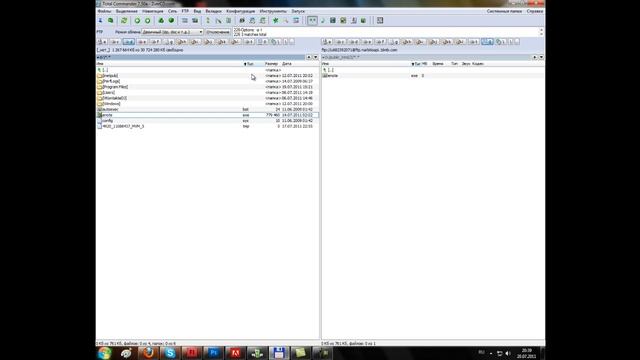
Task: Open the FTP menu
Action: pos(185,11)
